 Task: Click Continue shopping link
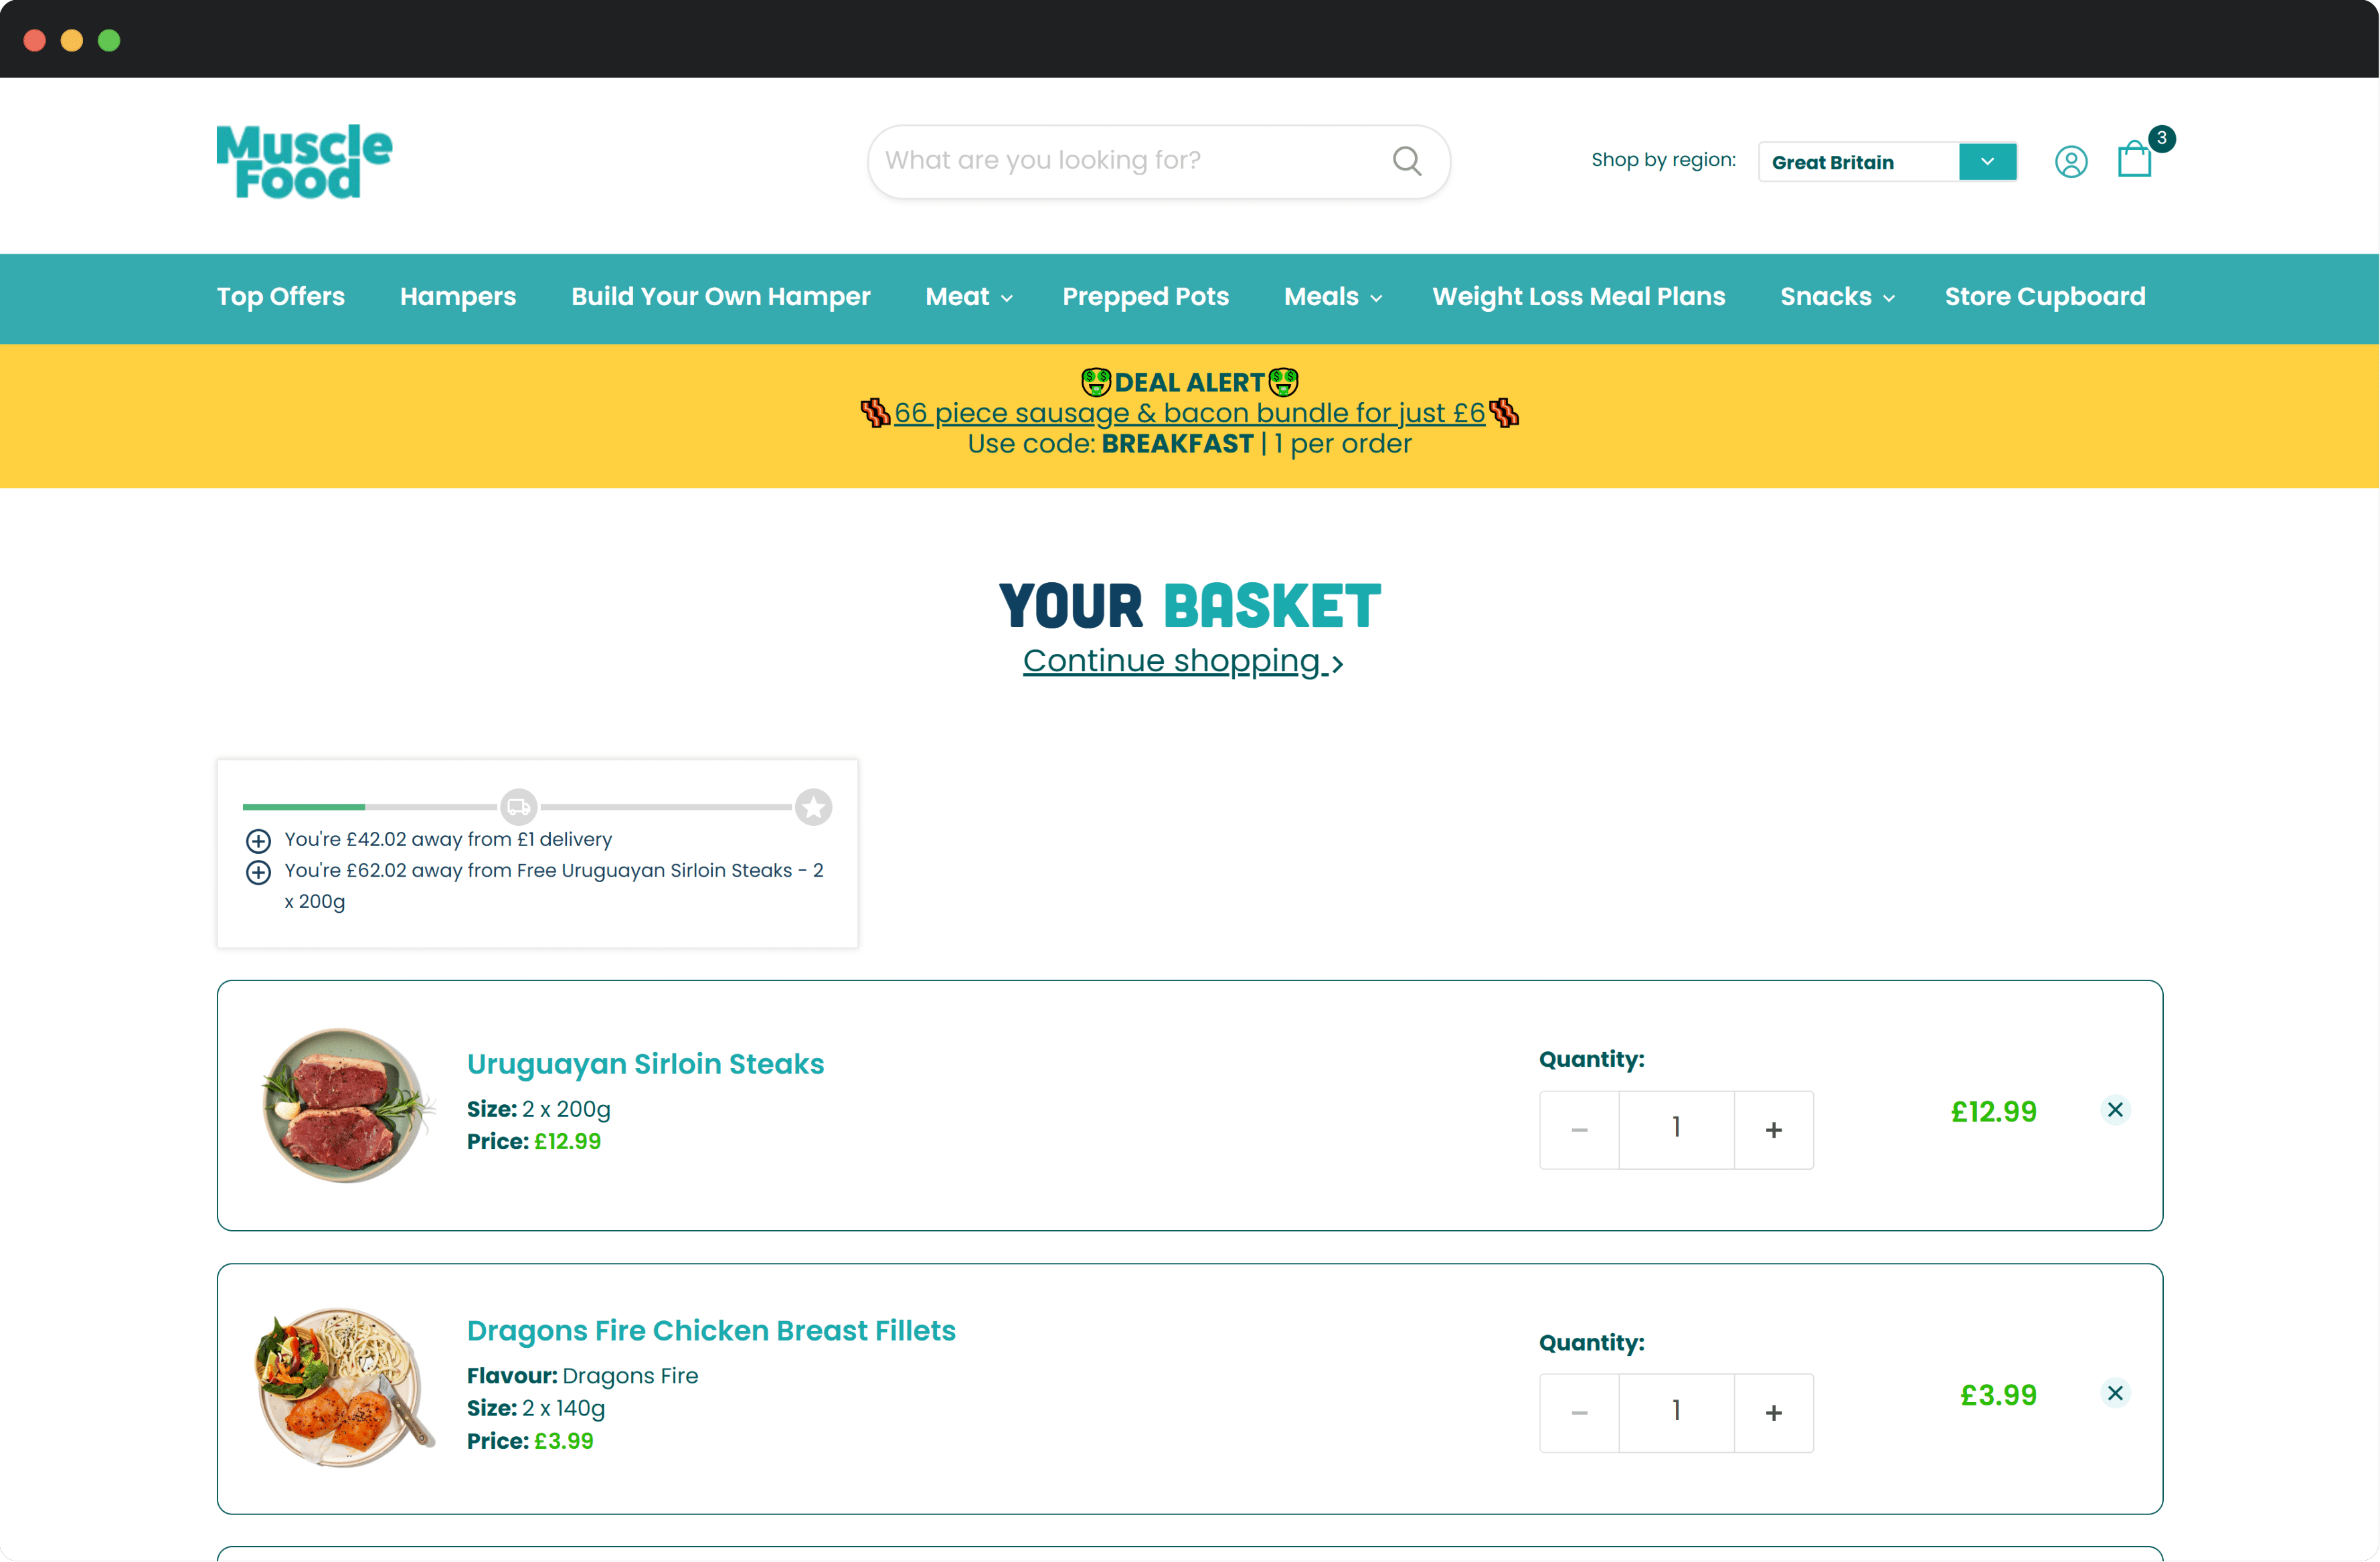[x=1183, y=661]
